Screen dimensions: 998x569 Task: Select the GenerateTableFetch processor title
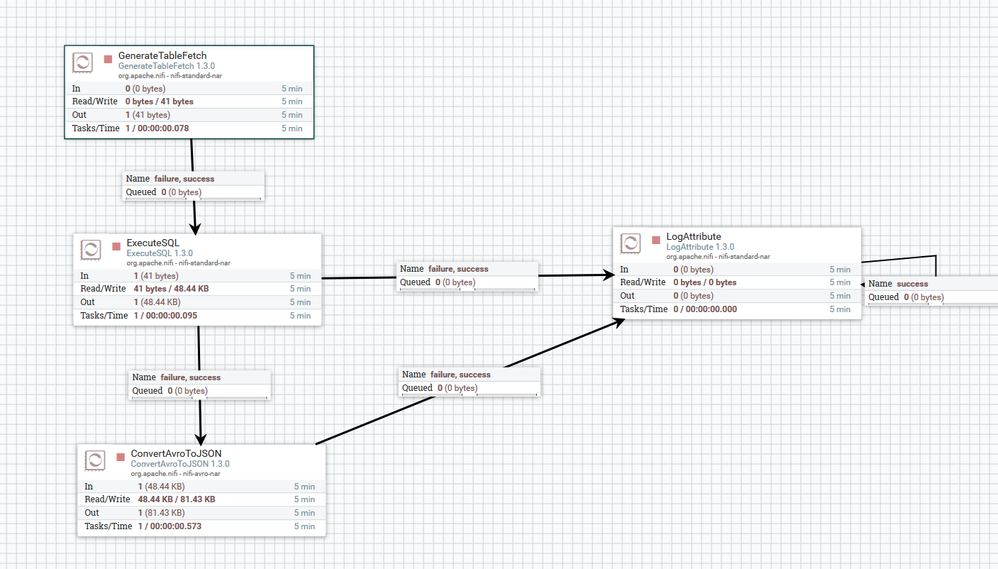(162, 55)
